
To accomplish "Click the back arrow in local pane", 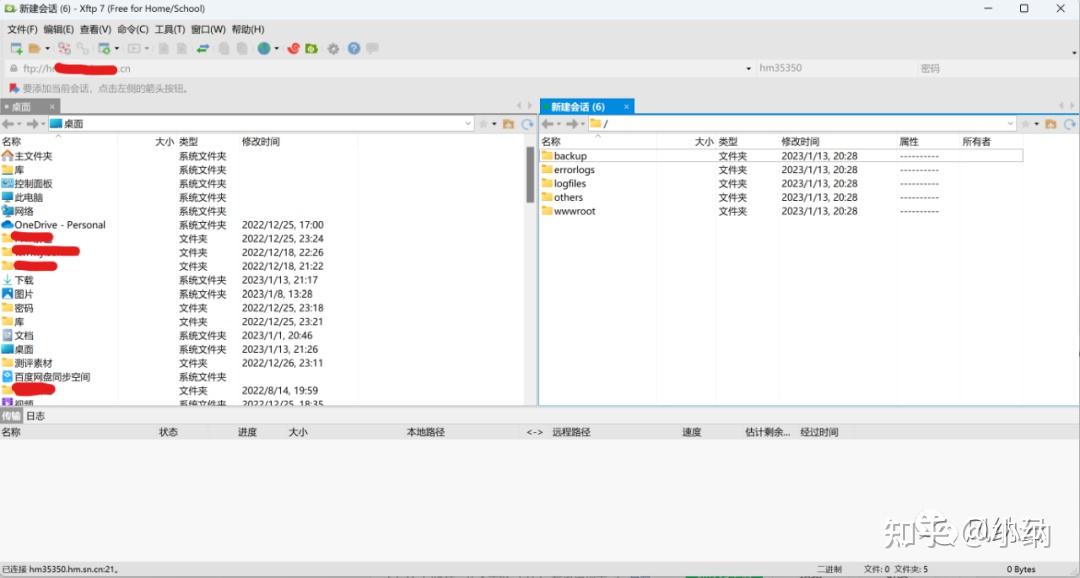I will [8, 124].
